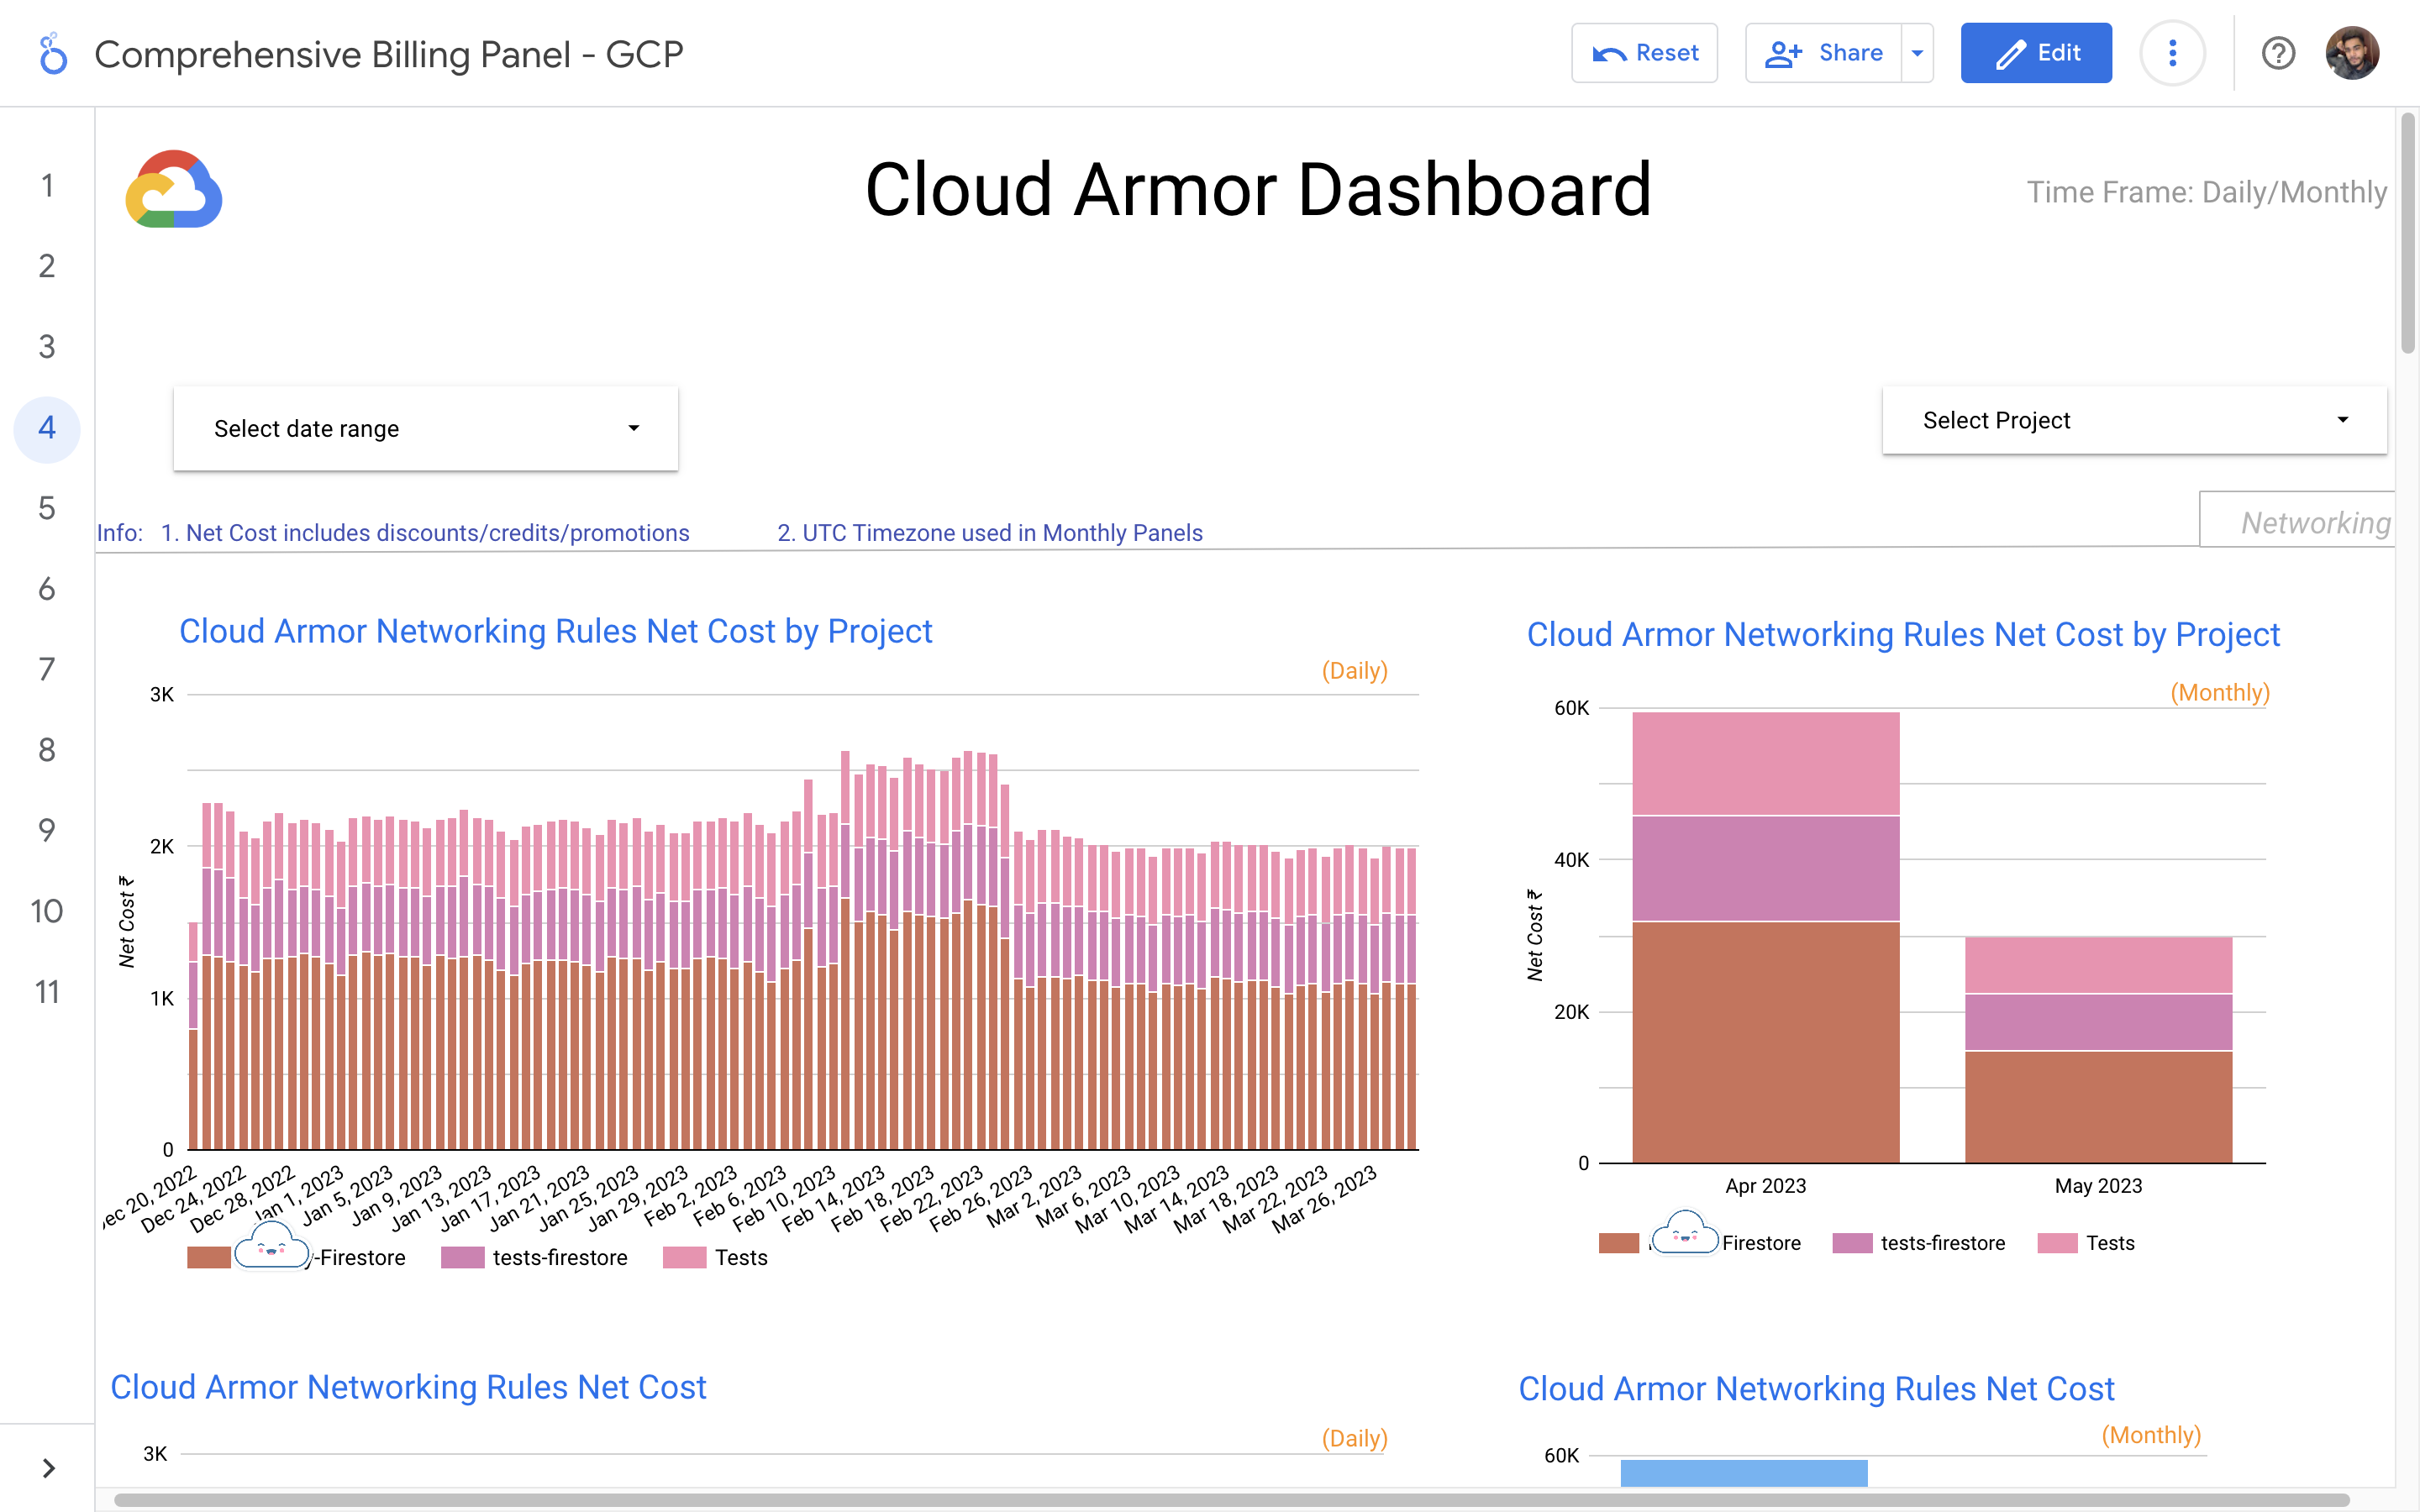2420x1512 pixels.
Task: Toggle Tests series in monthly chart legend
Action: tap(2109, 1243)
